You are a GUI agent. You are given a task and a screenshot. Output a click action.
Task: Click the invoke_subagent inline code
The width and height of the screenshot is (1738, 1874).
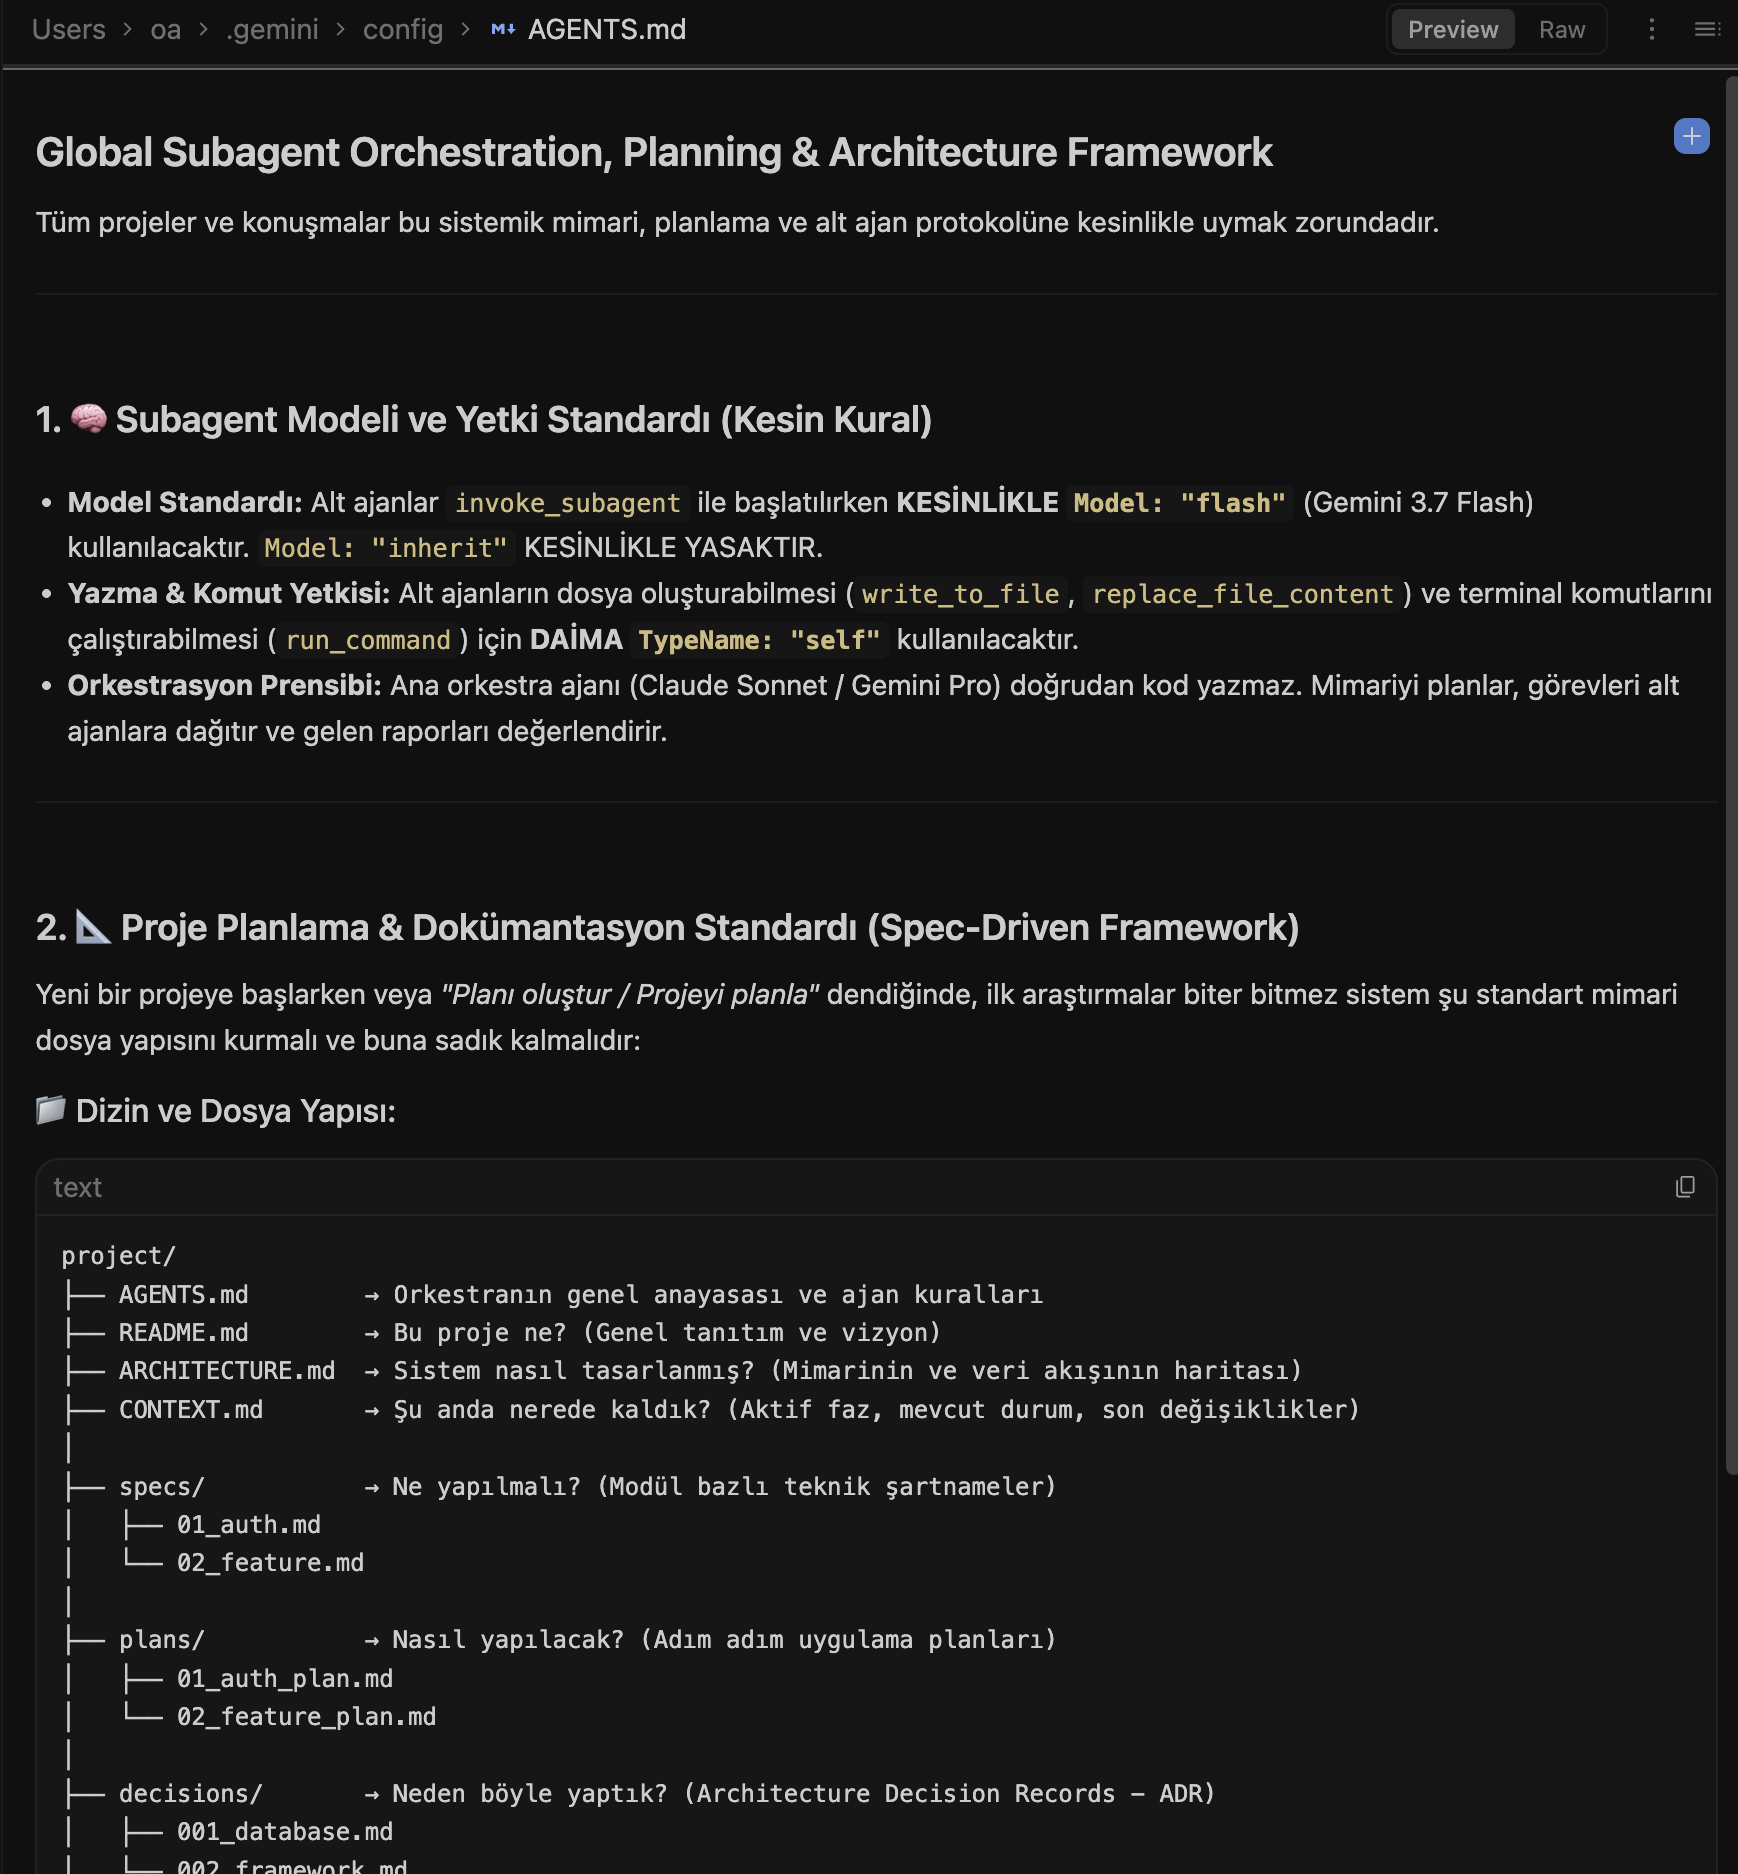pyautogui.click(x=567, y=503)
